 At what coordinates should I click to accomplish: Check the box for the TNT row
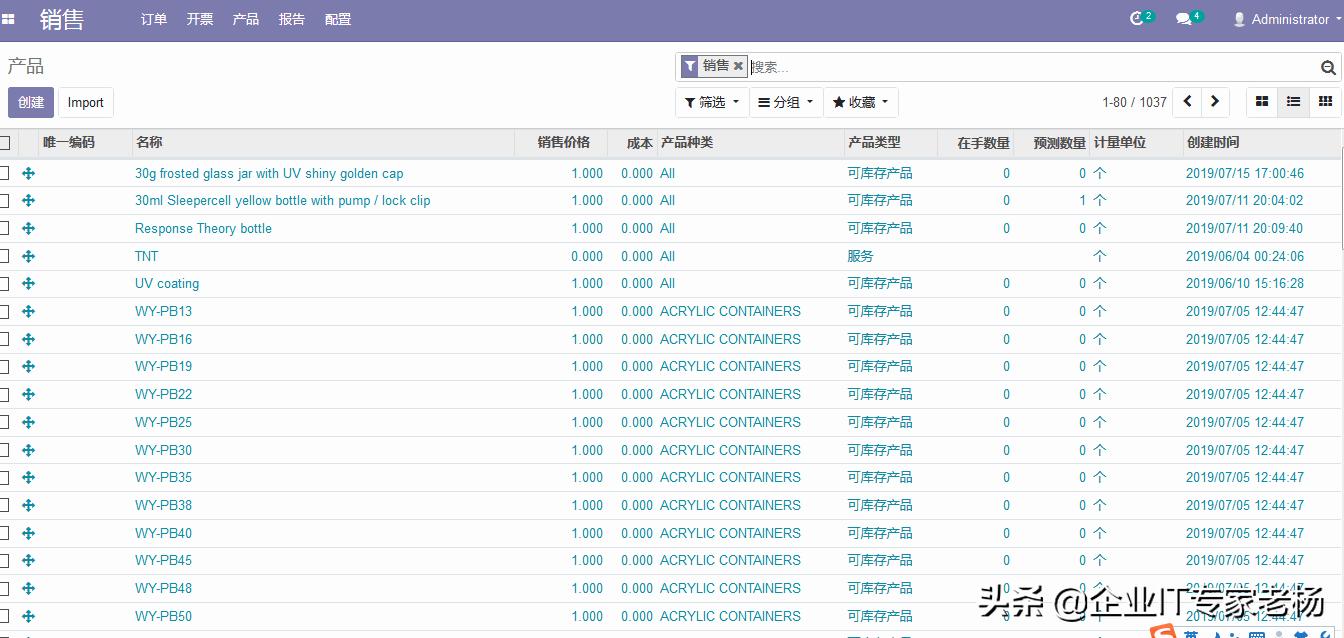[x=4, y=256]
